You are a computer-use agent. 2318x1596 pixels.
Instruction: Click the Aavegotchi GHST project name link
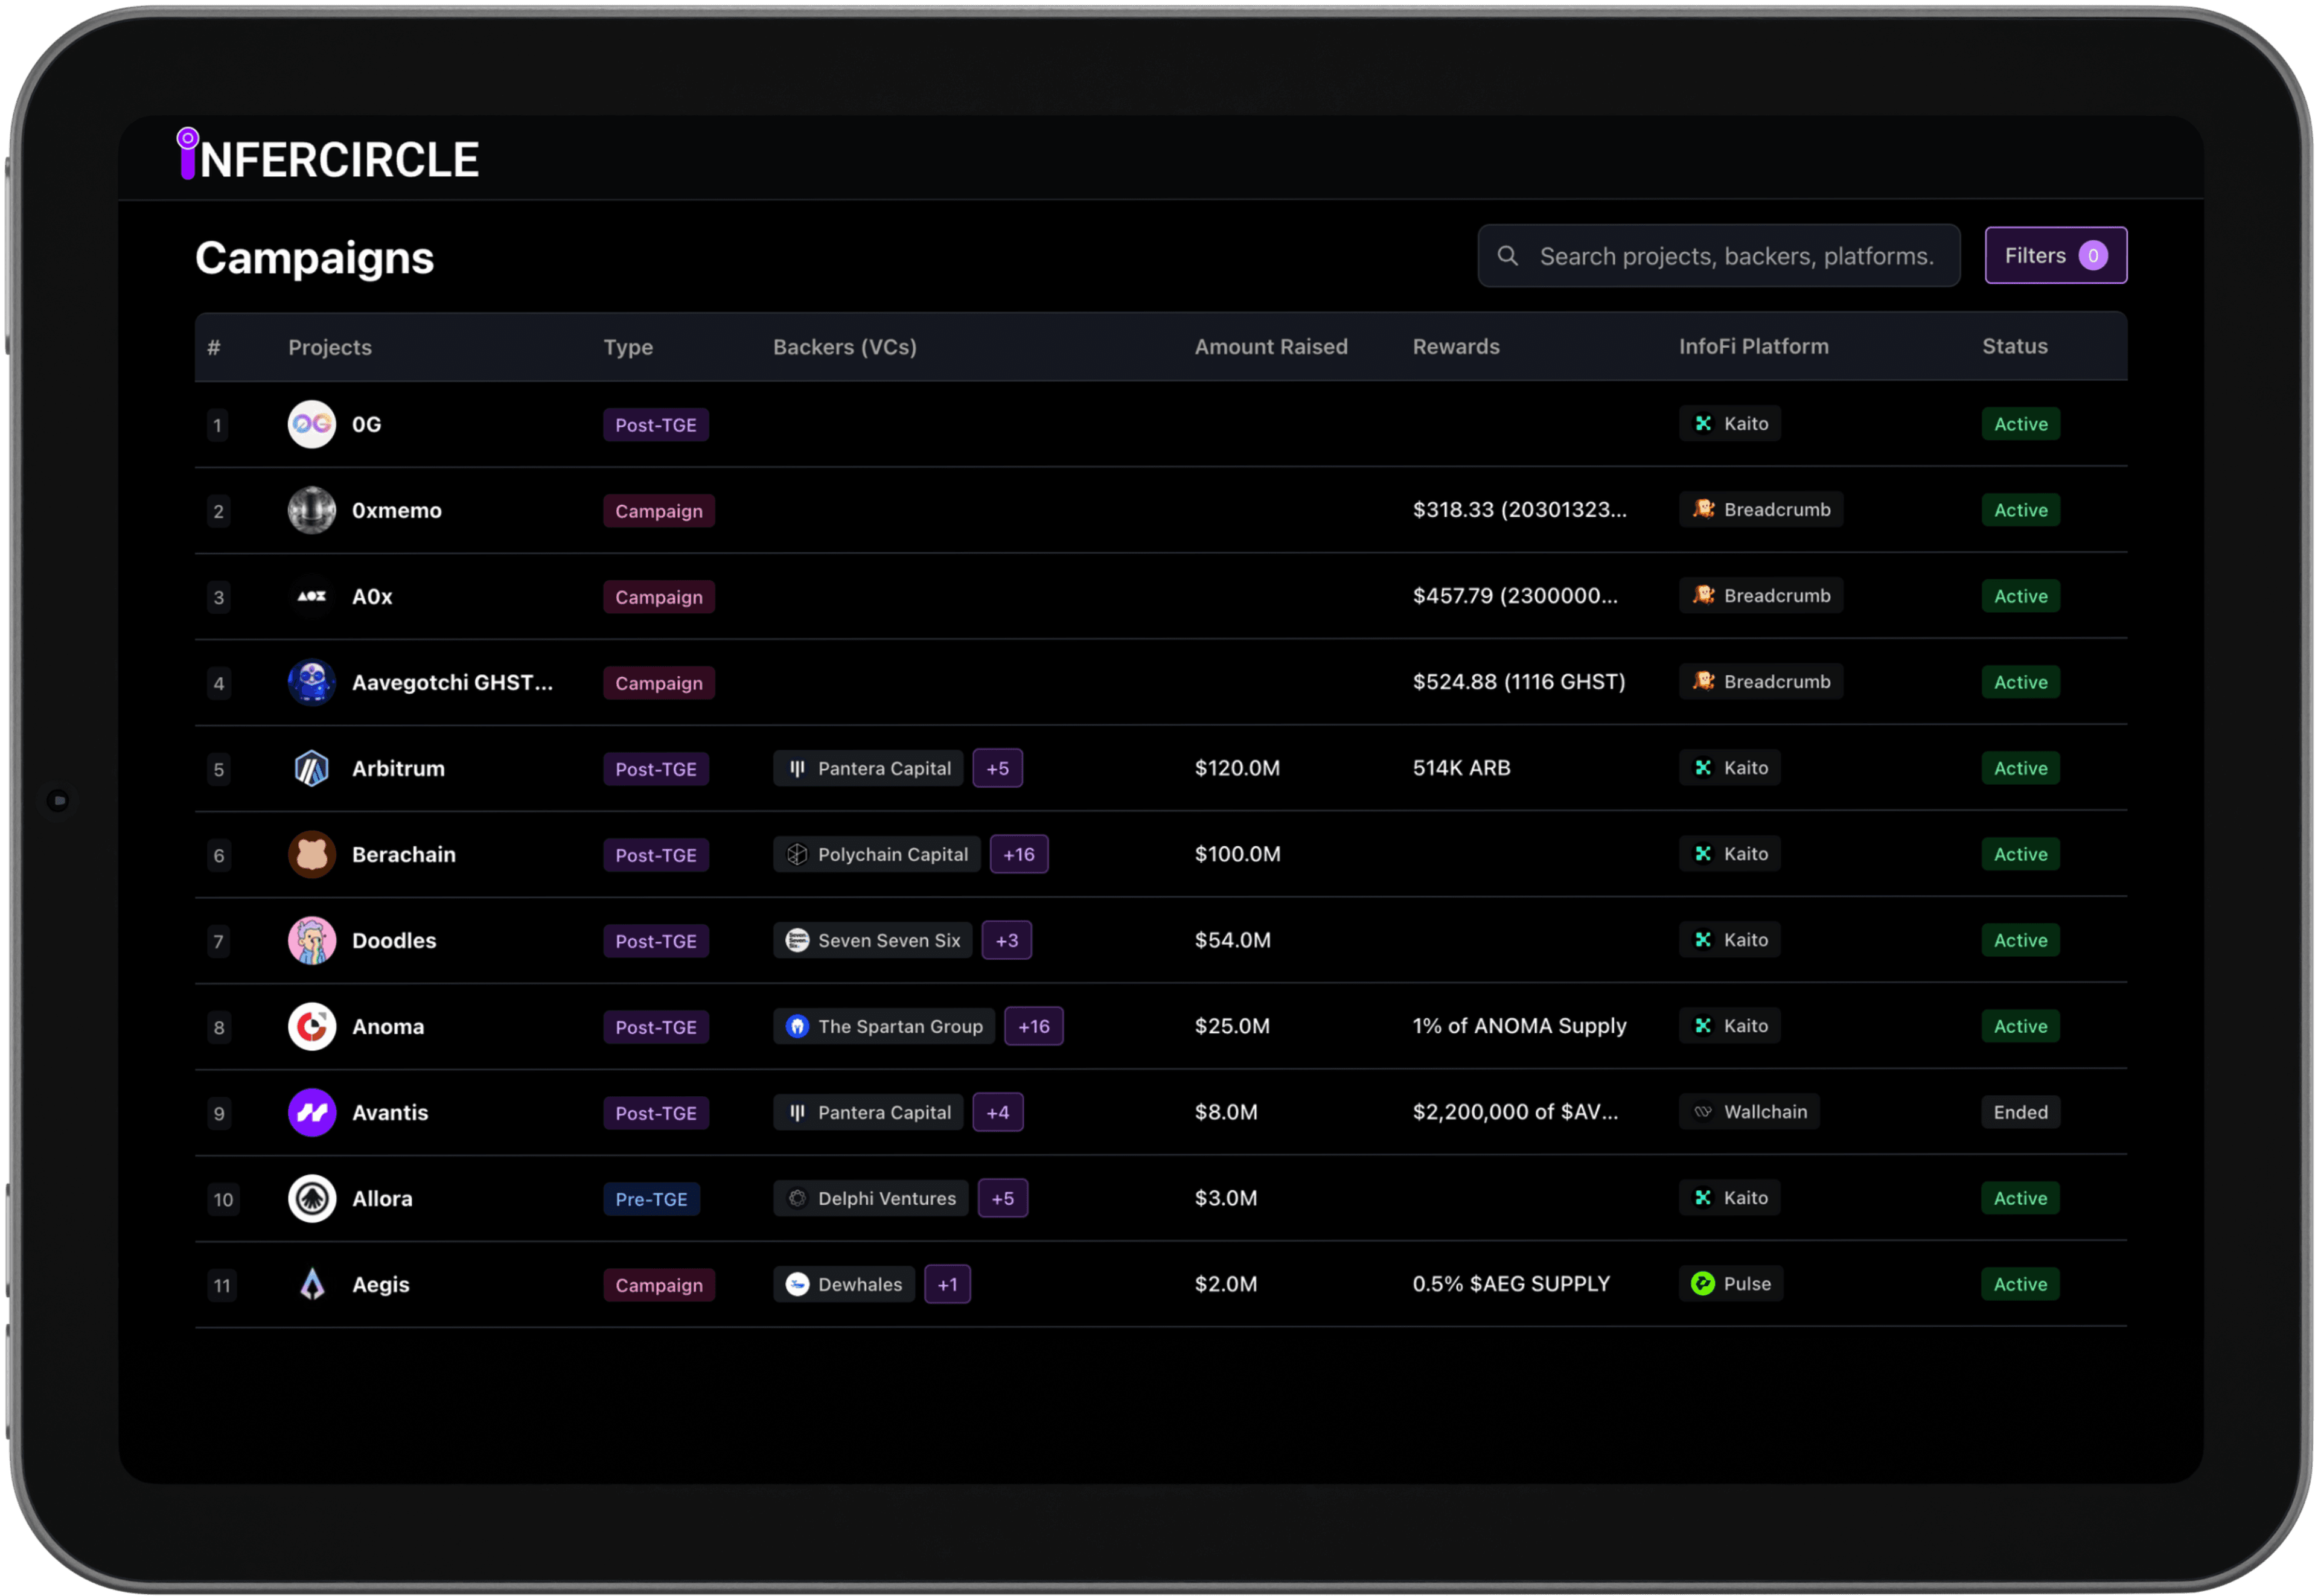click(x=452, y=682)
